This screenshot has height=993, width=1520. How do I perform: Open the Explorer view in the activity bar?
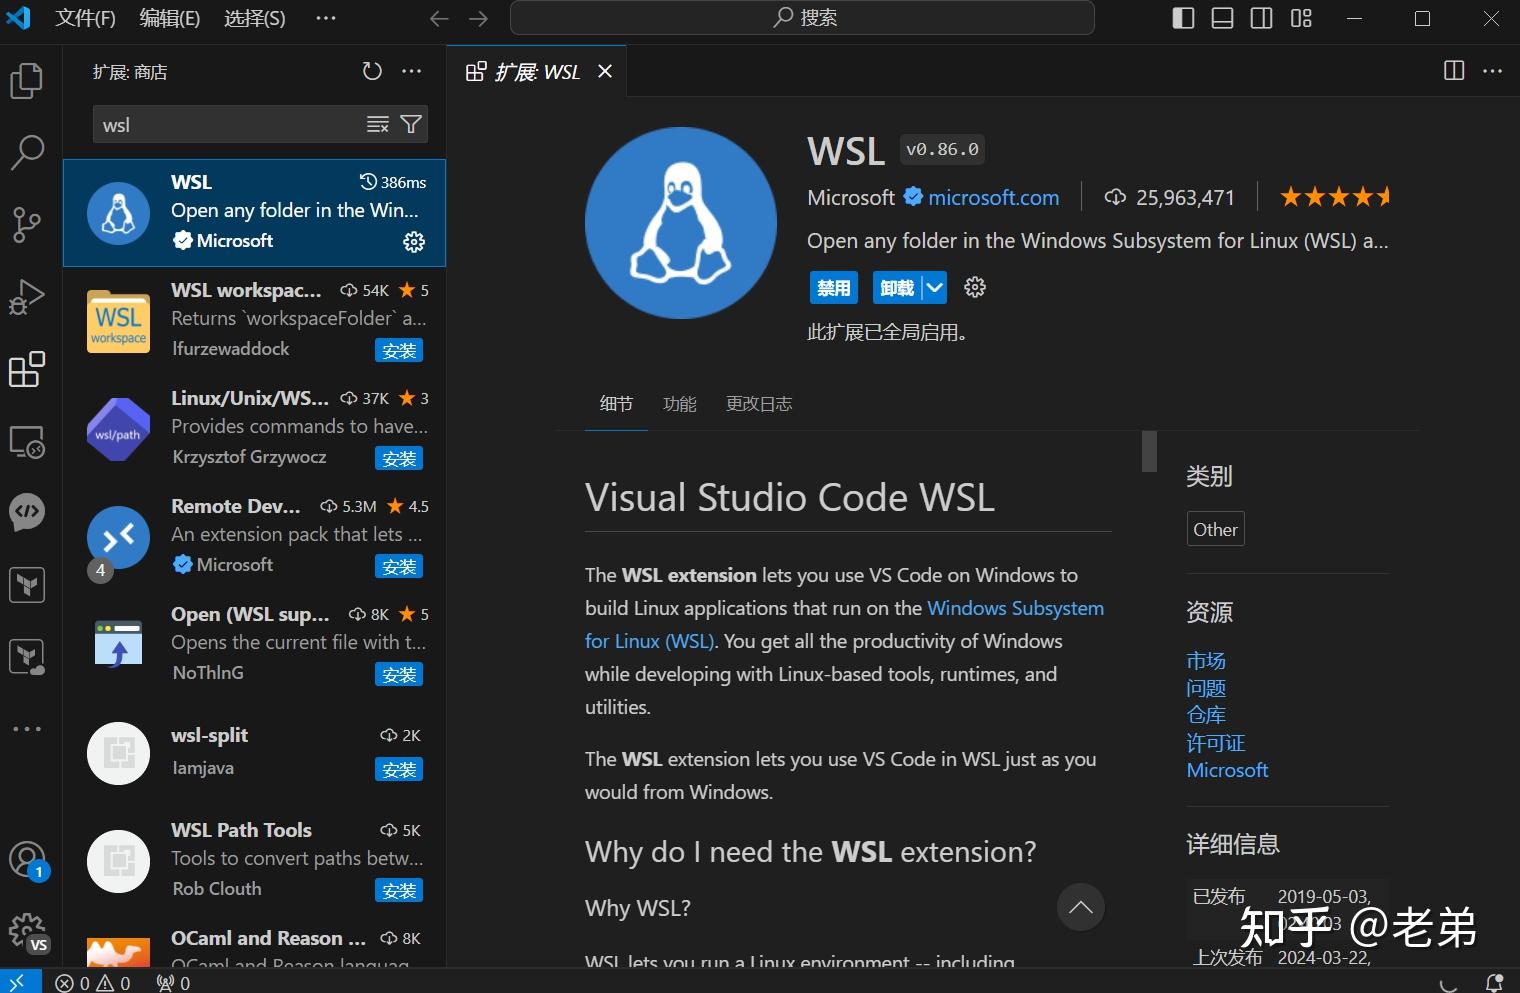tap(26, 81)
